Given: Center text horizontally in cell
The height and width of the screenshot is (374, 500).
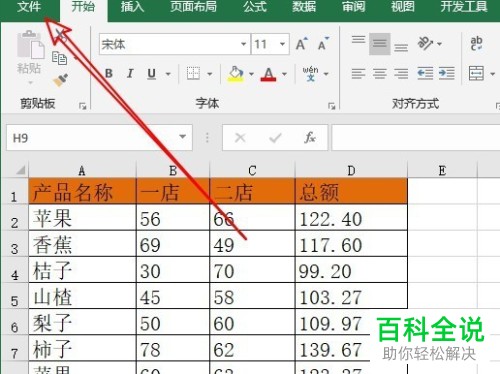Looking at the screenshot, I should point(380,73).
